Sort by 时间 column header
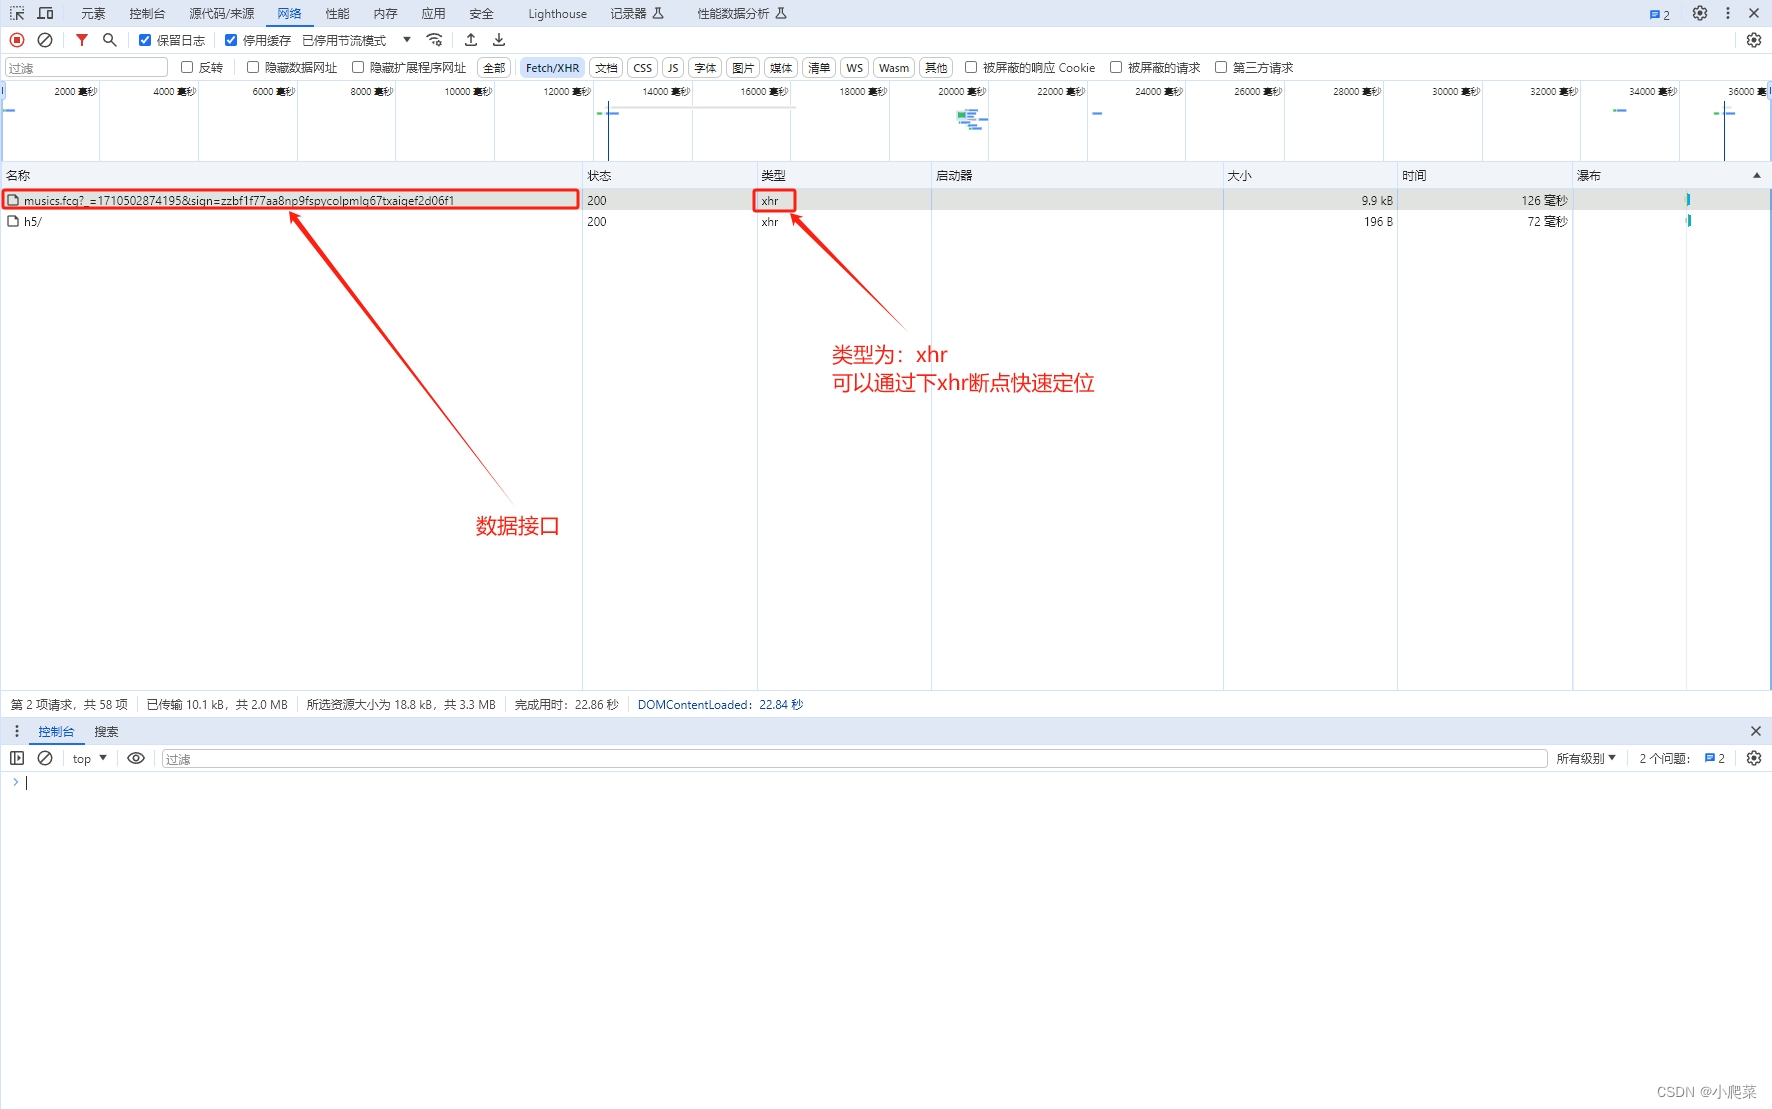 [x=1485, y=175]
